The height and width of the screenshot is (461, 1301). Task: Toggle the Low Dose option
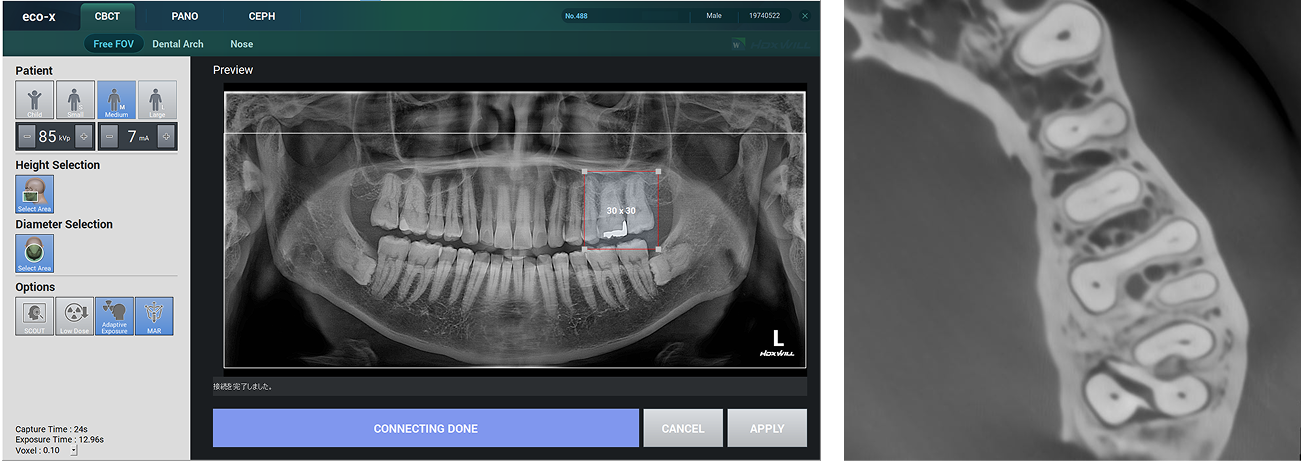(75, 316)
